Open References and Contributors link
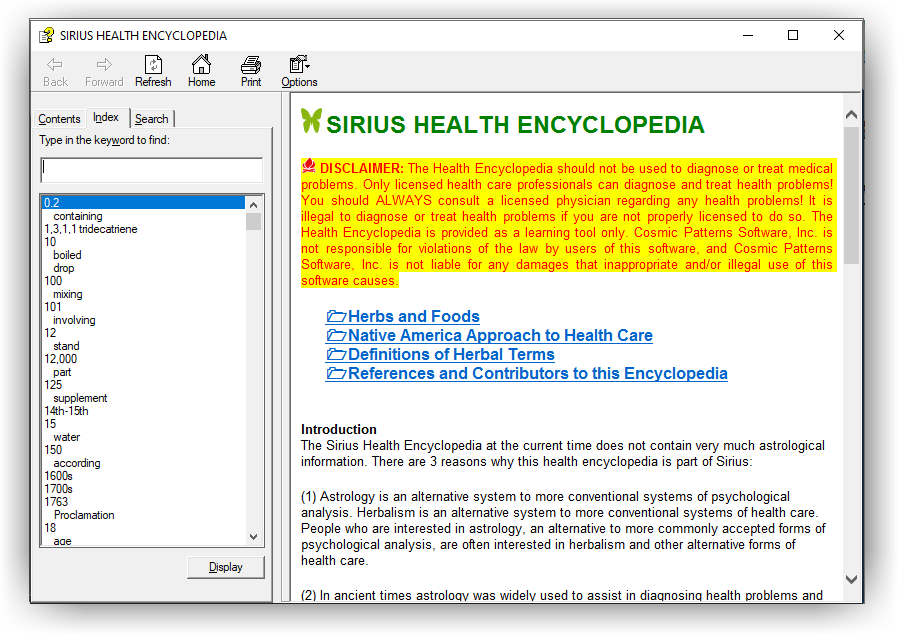 (x=537, y=374)
